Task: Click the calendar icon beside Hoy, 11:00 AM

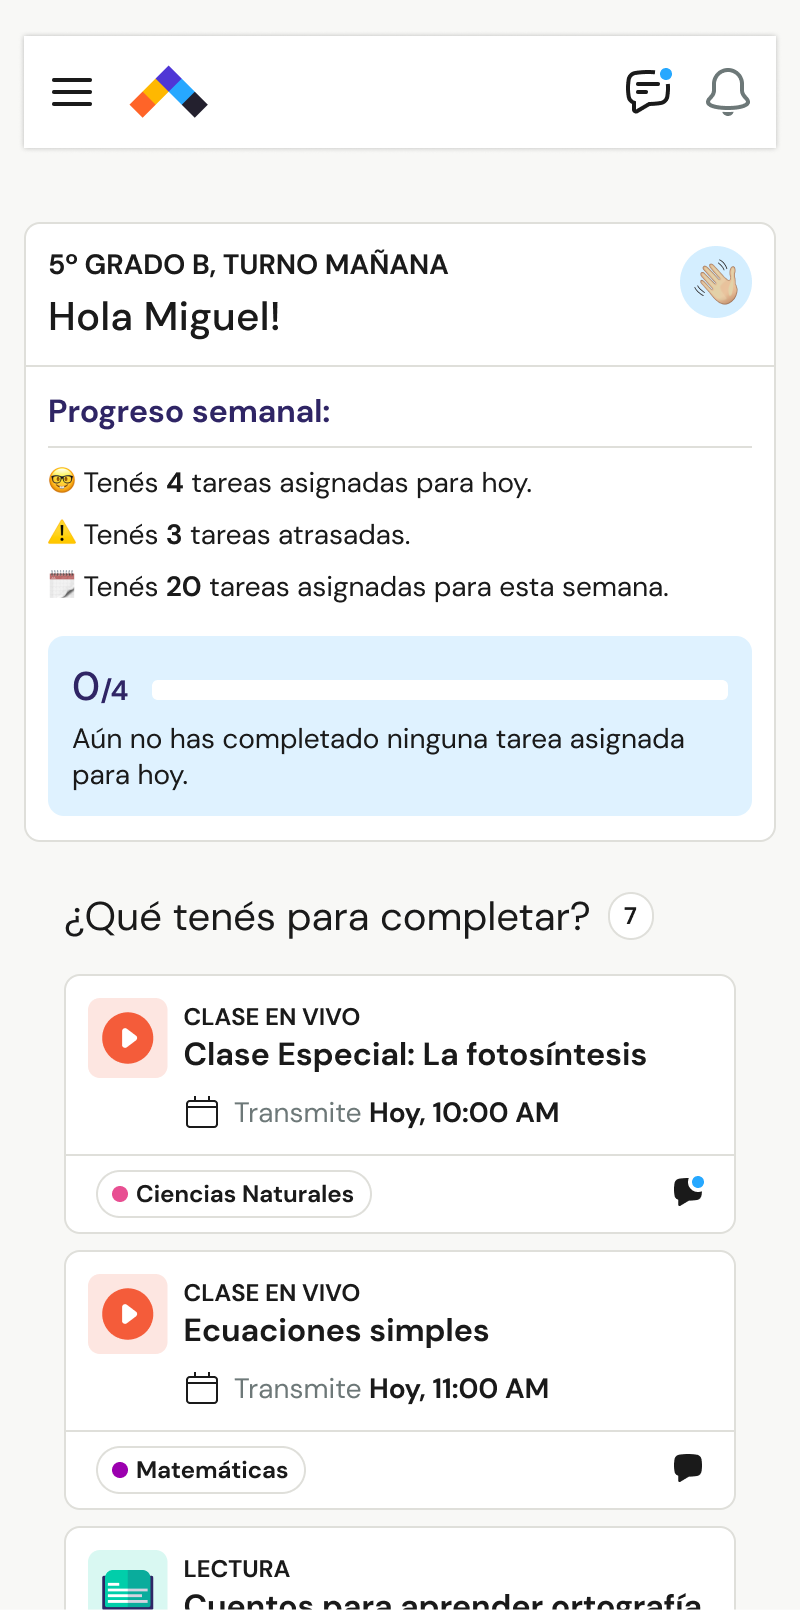Action: click(x=202, y=1389)
